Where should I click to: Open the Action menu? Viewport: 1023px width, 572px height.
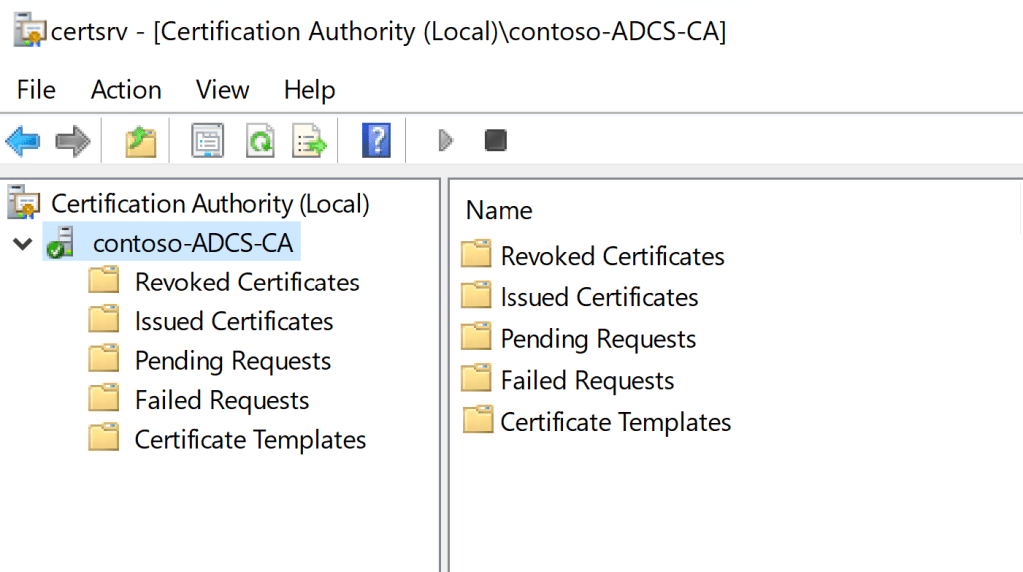coord(126,90)
